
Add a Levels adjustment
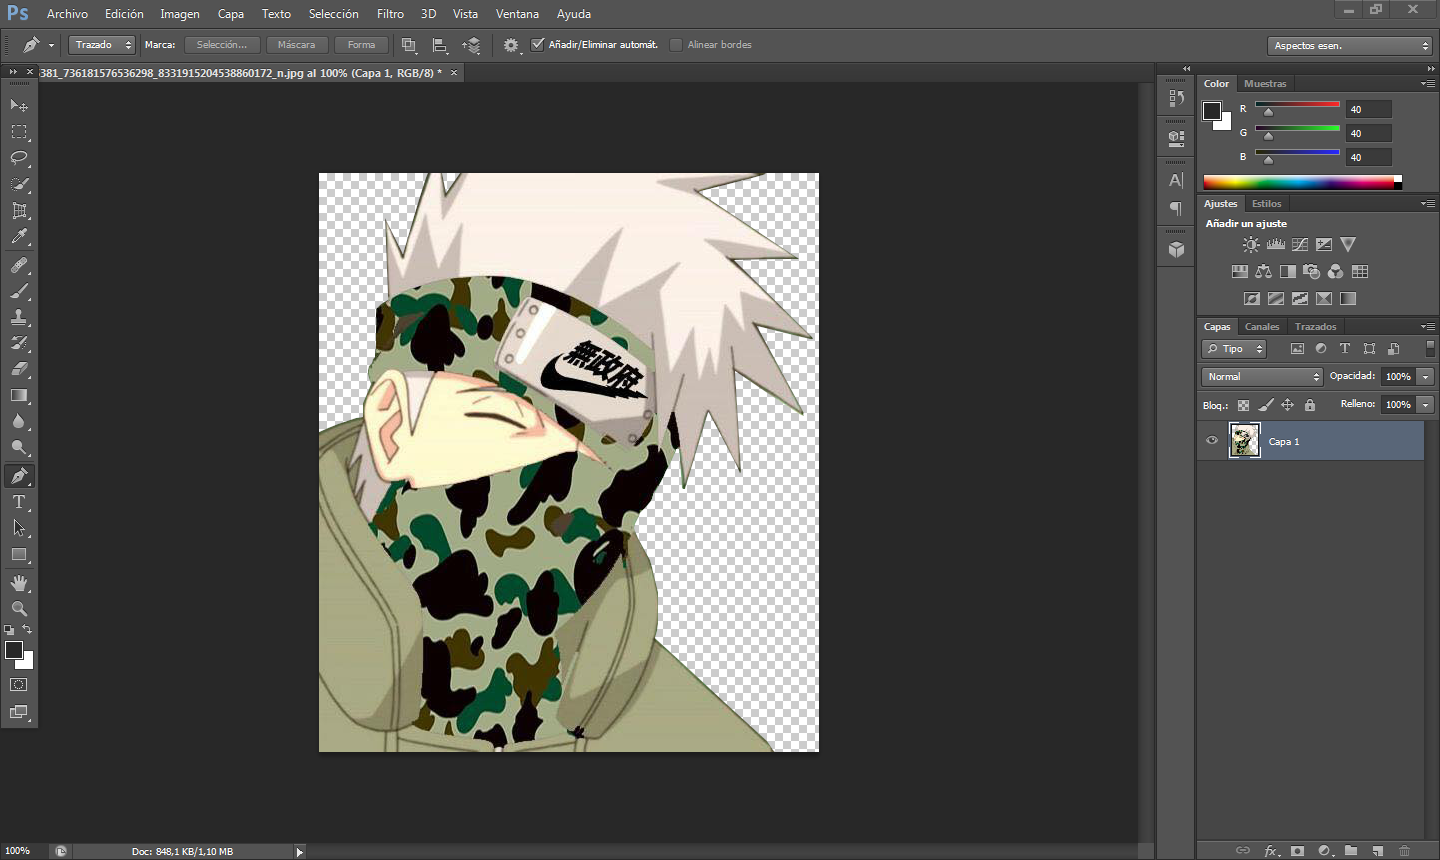tap(1276, 244)
